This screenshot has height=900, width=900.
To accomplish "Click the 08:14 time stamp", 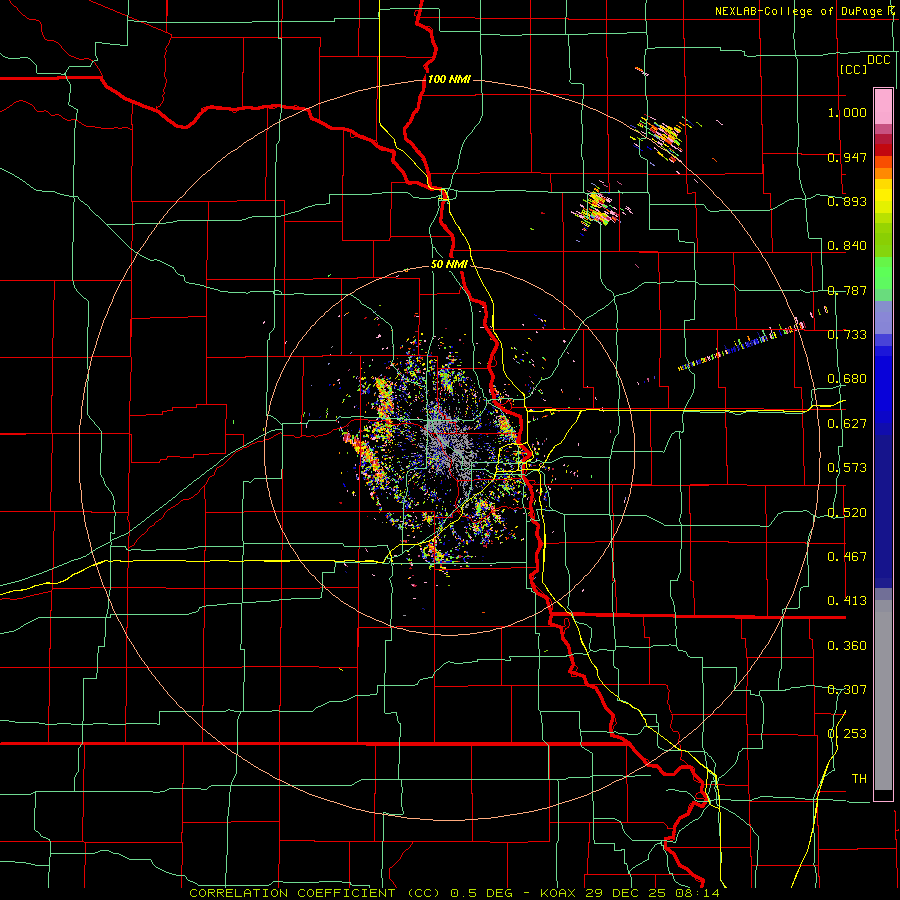I will [x=696, y=893].
